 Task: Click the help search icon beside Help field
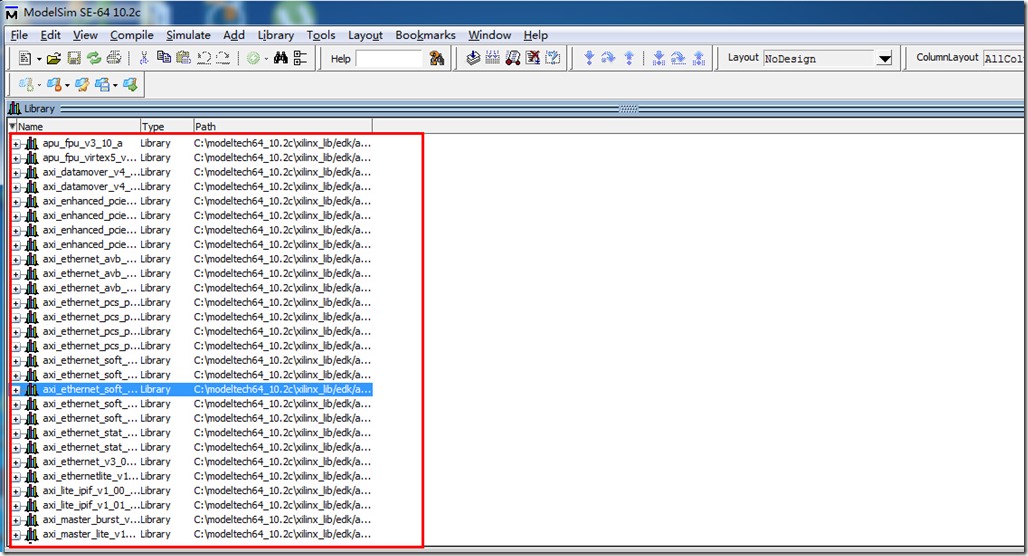pyautogui.click(x=437, y=58)
